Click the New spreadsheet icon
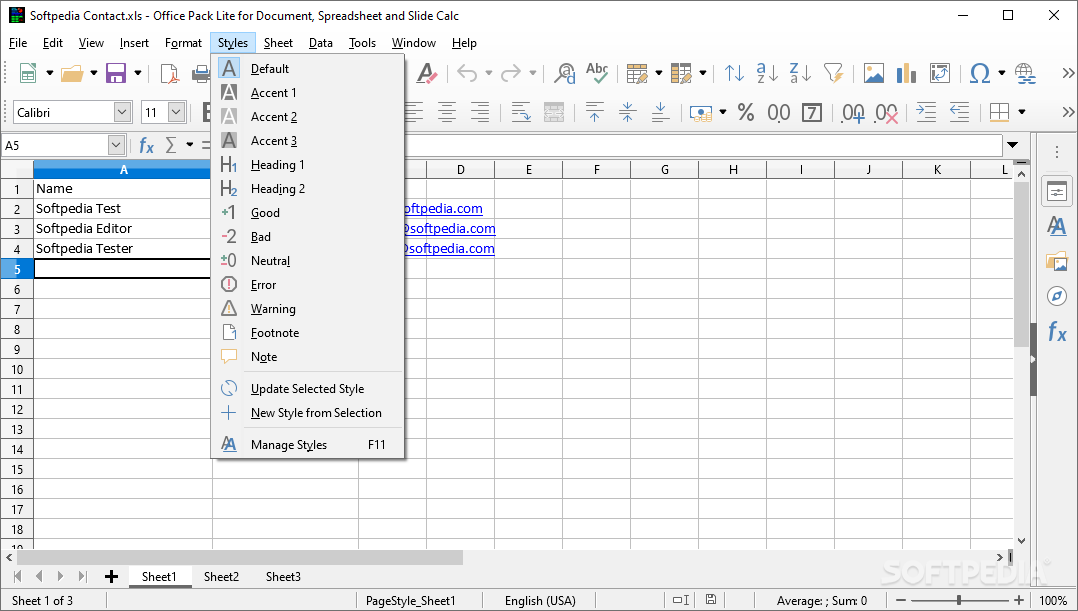 (28, 73)
